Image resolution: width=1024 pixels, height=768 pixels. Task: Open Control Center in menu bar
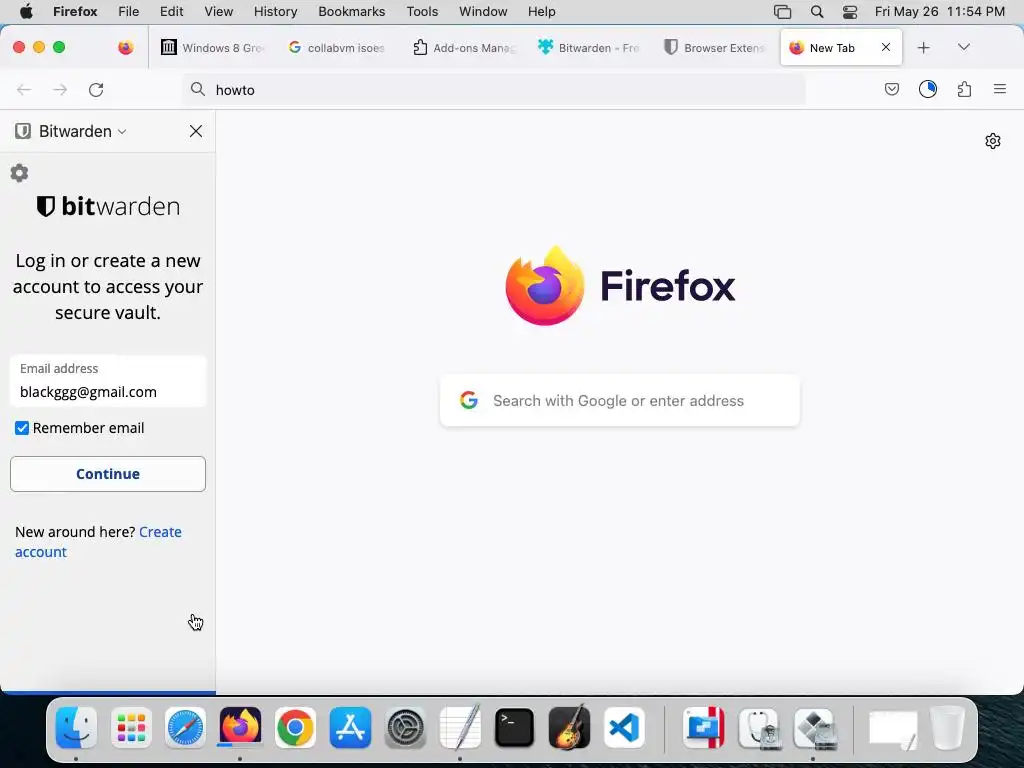[850, 12]
